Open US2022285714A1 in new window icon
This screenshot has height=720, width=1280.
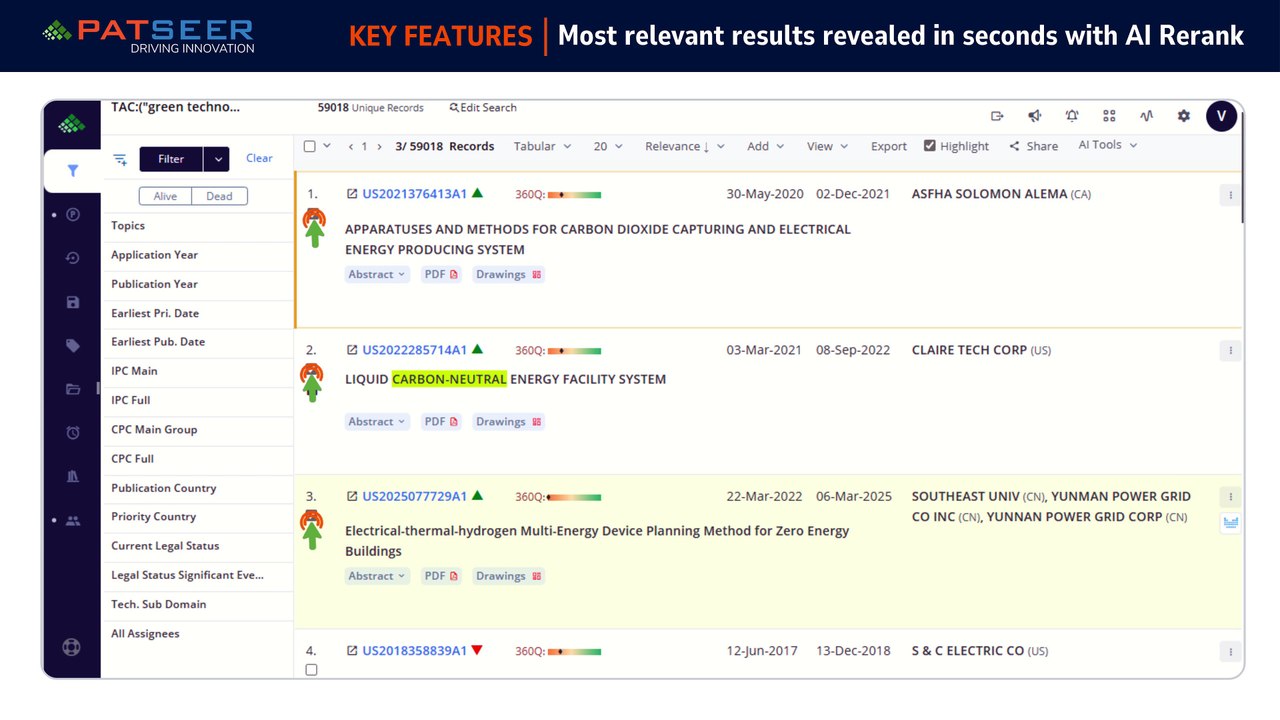pos(352,350)
